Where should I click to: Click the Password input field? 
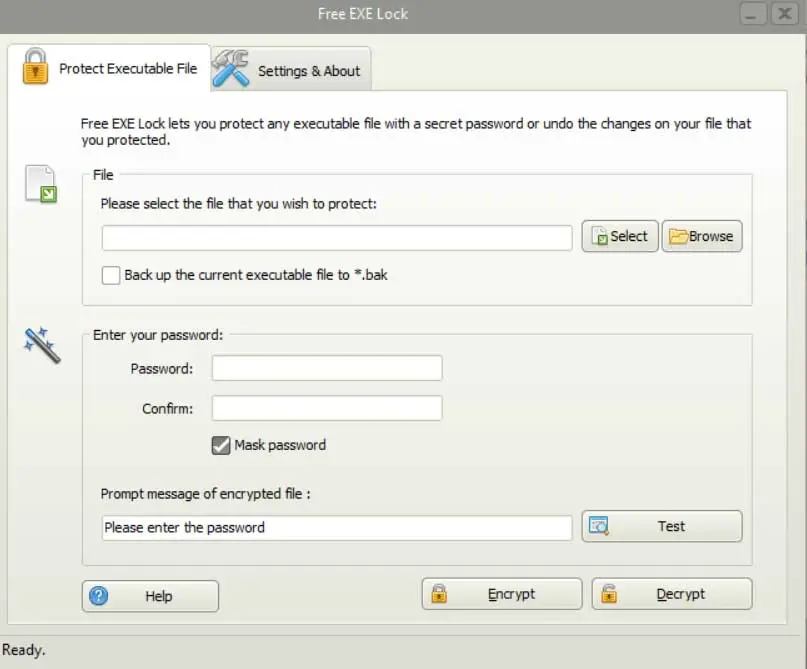(327, 369)
